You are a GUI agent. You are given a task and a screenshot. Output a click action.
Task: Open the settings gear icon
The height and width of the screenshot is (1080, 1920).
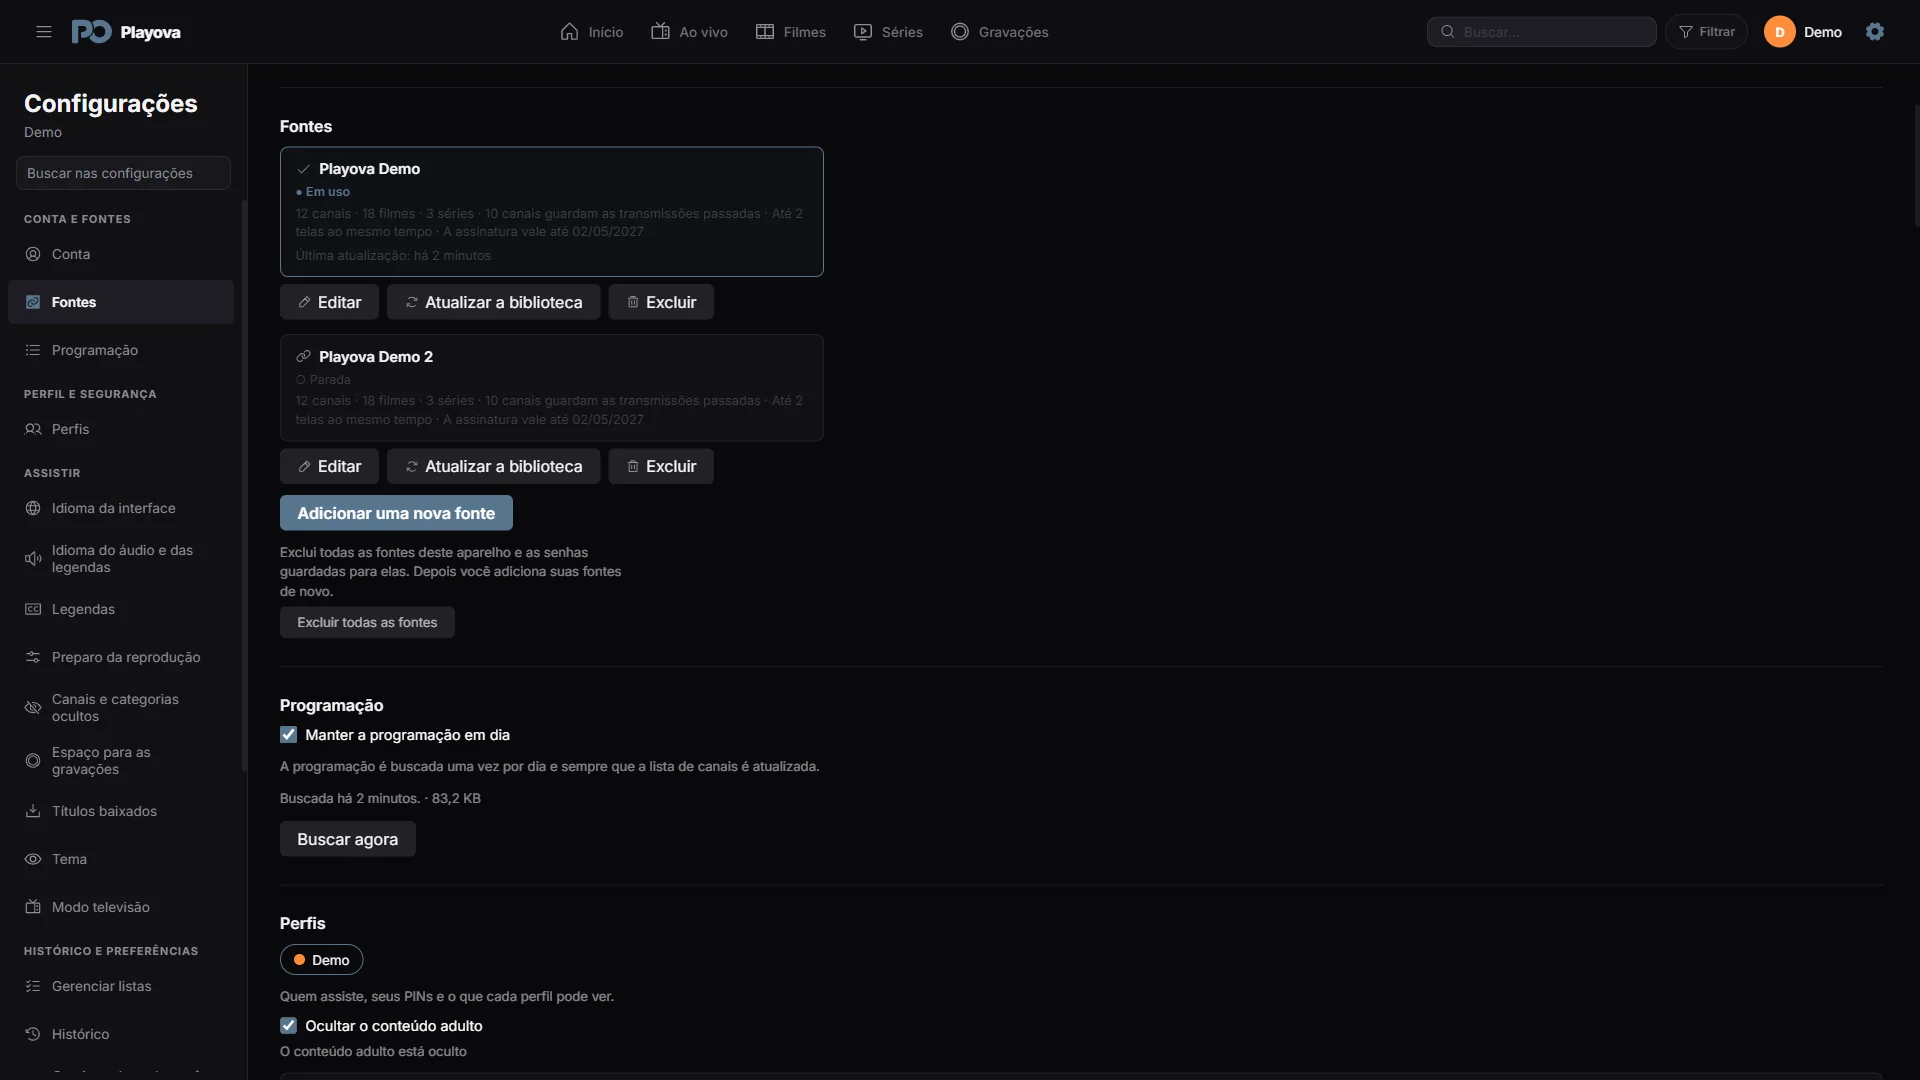pyautogui.click(x=1875, y=32)
